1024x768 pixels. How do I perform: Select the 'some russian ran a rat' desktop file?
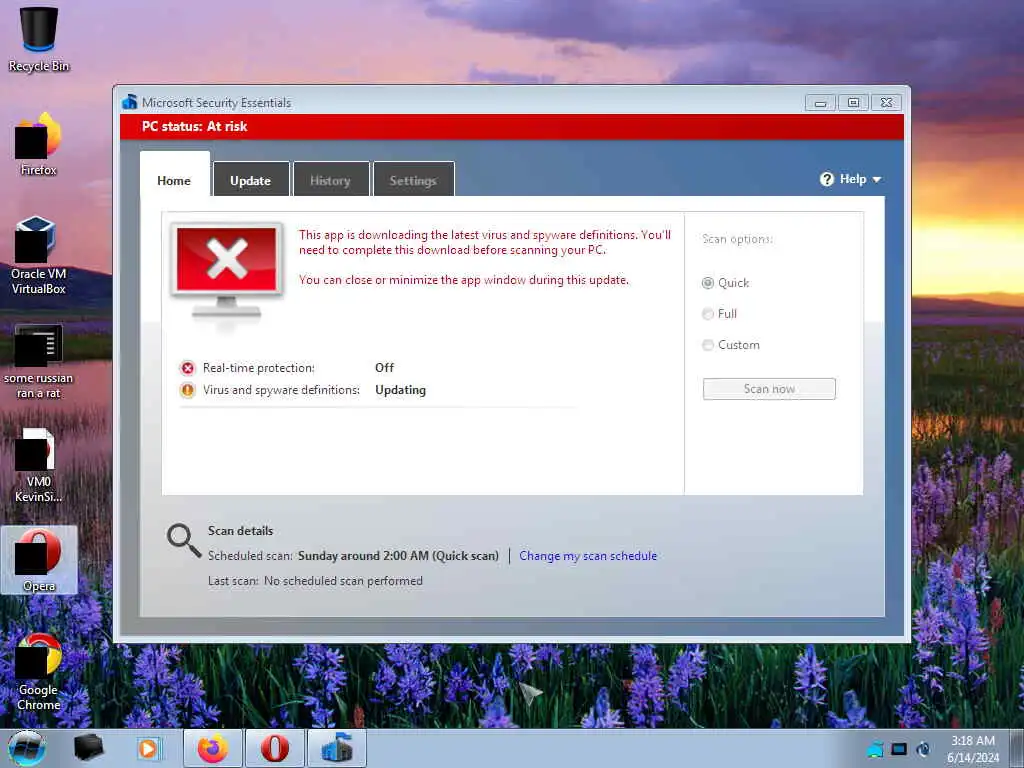pos(39,361)
